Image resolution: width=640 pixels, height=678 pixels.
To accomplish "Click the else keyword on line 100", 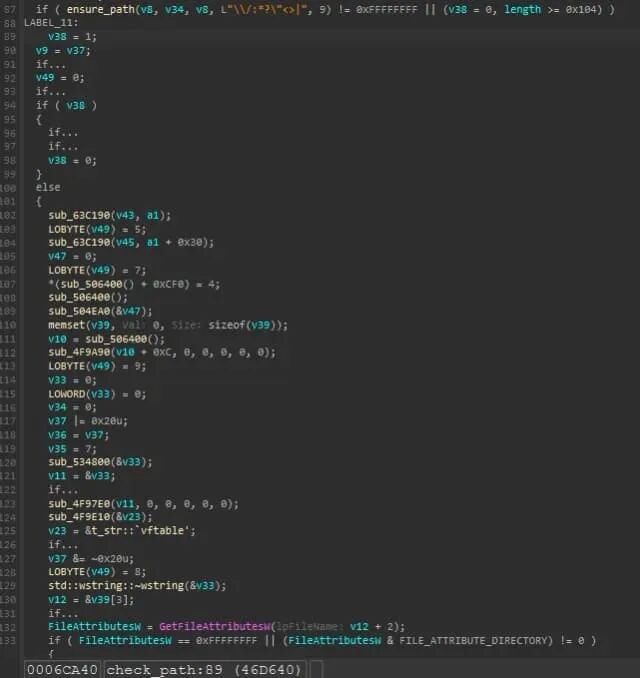I will [x=48, y=187].
